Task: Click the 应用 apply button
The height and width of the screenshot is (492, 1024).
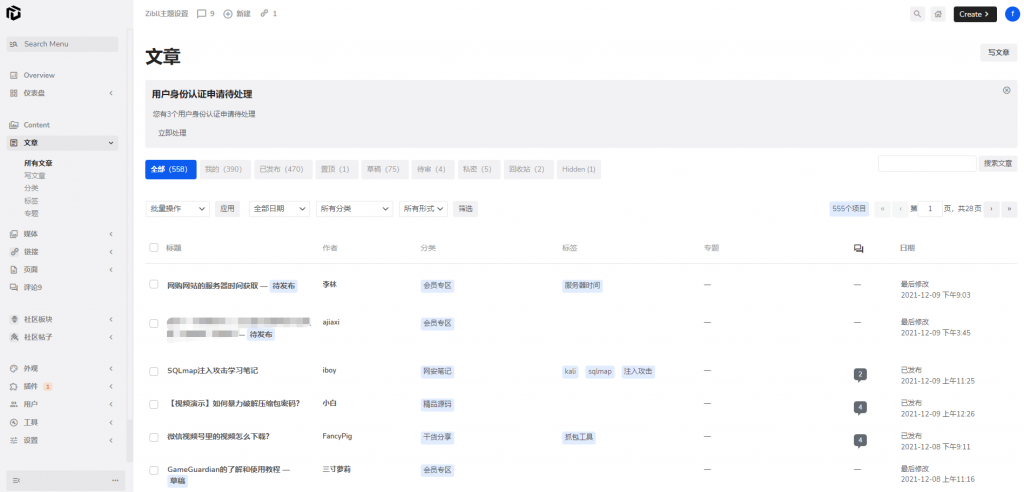Action: (x=227, y=209)
